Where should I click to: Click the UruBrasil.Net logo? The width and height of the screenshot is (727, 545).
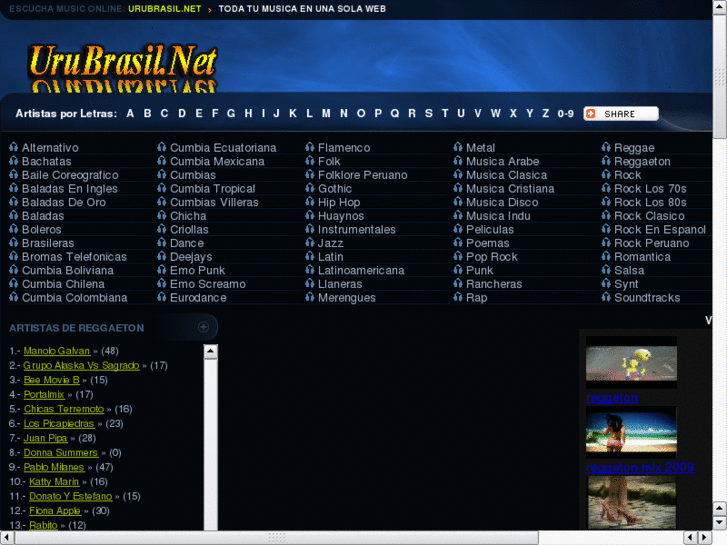[x=123, y=67]
